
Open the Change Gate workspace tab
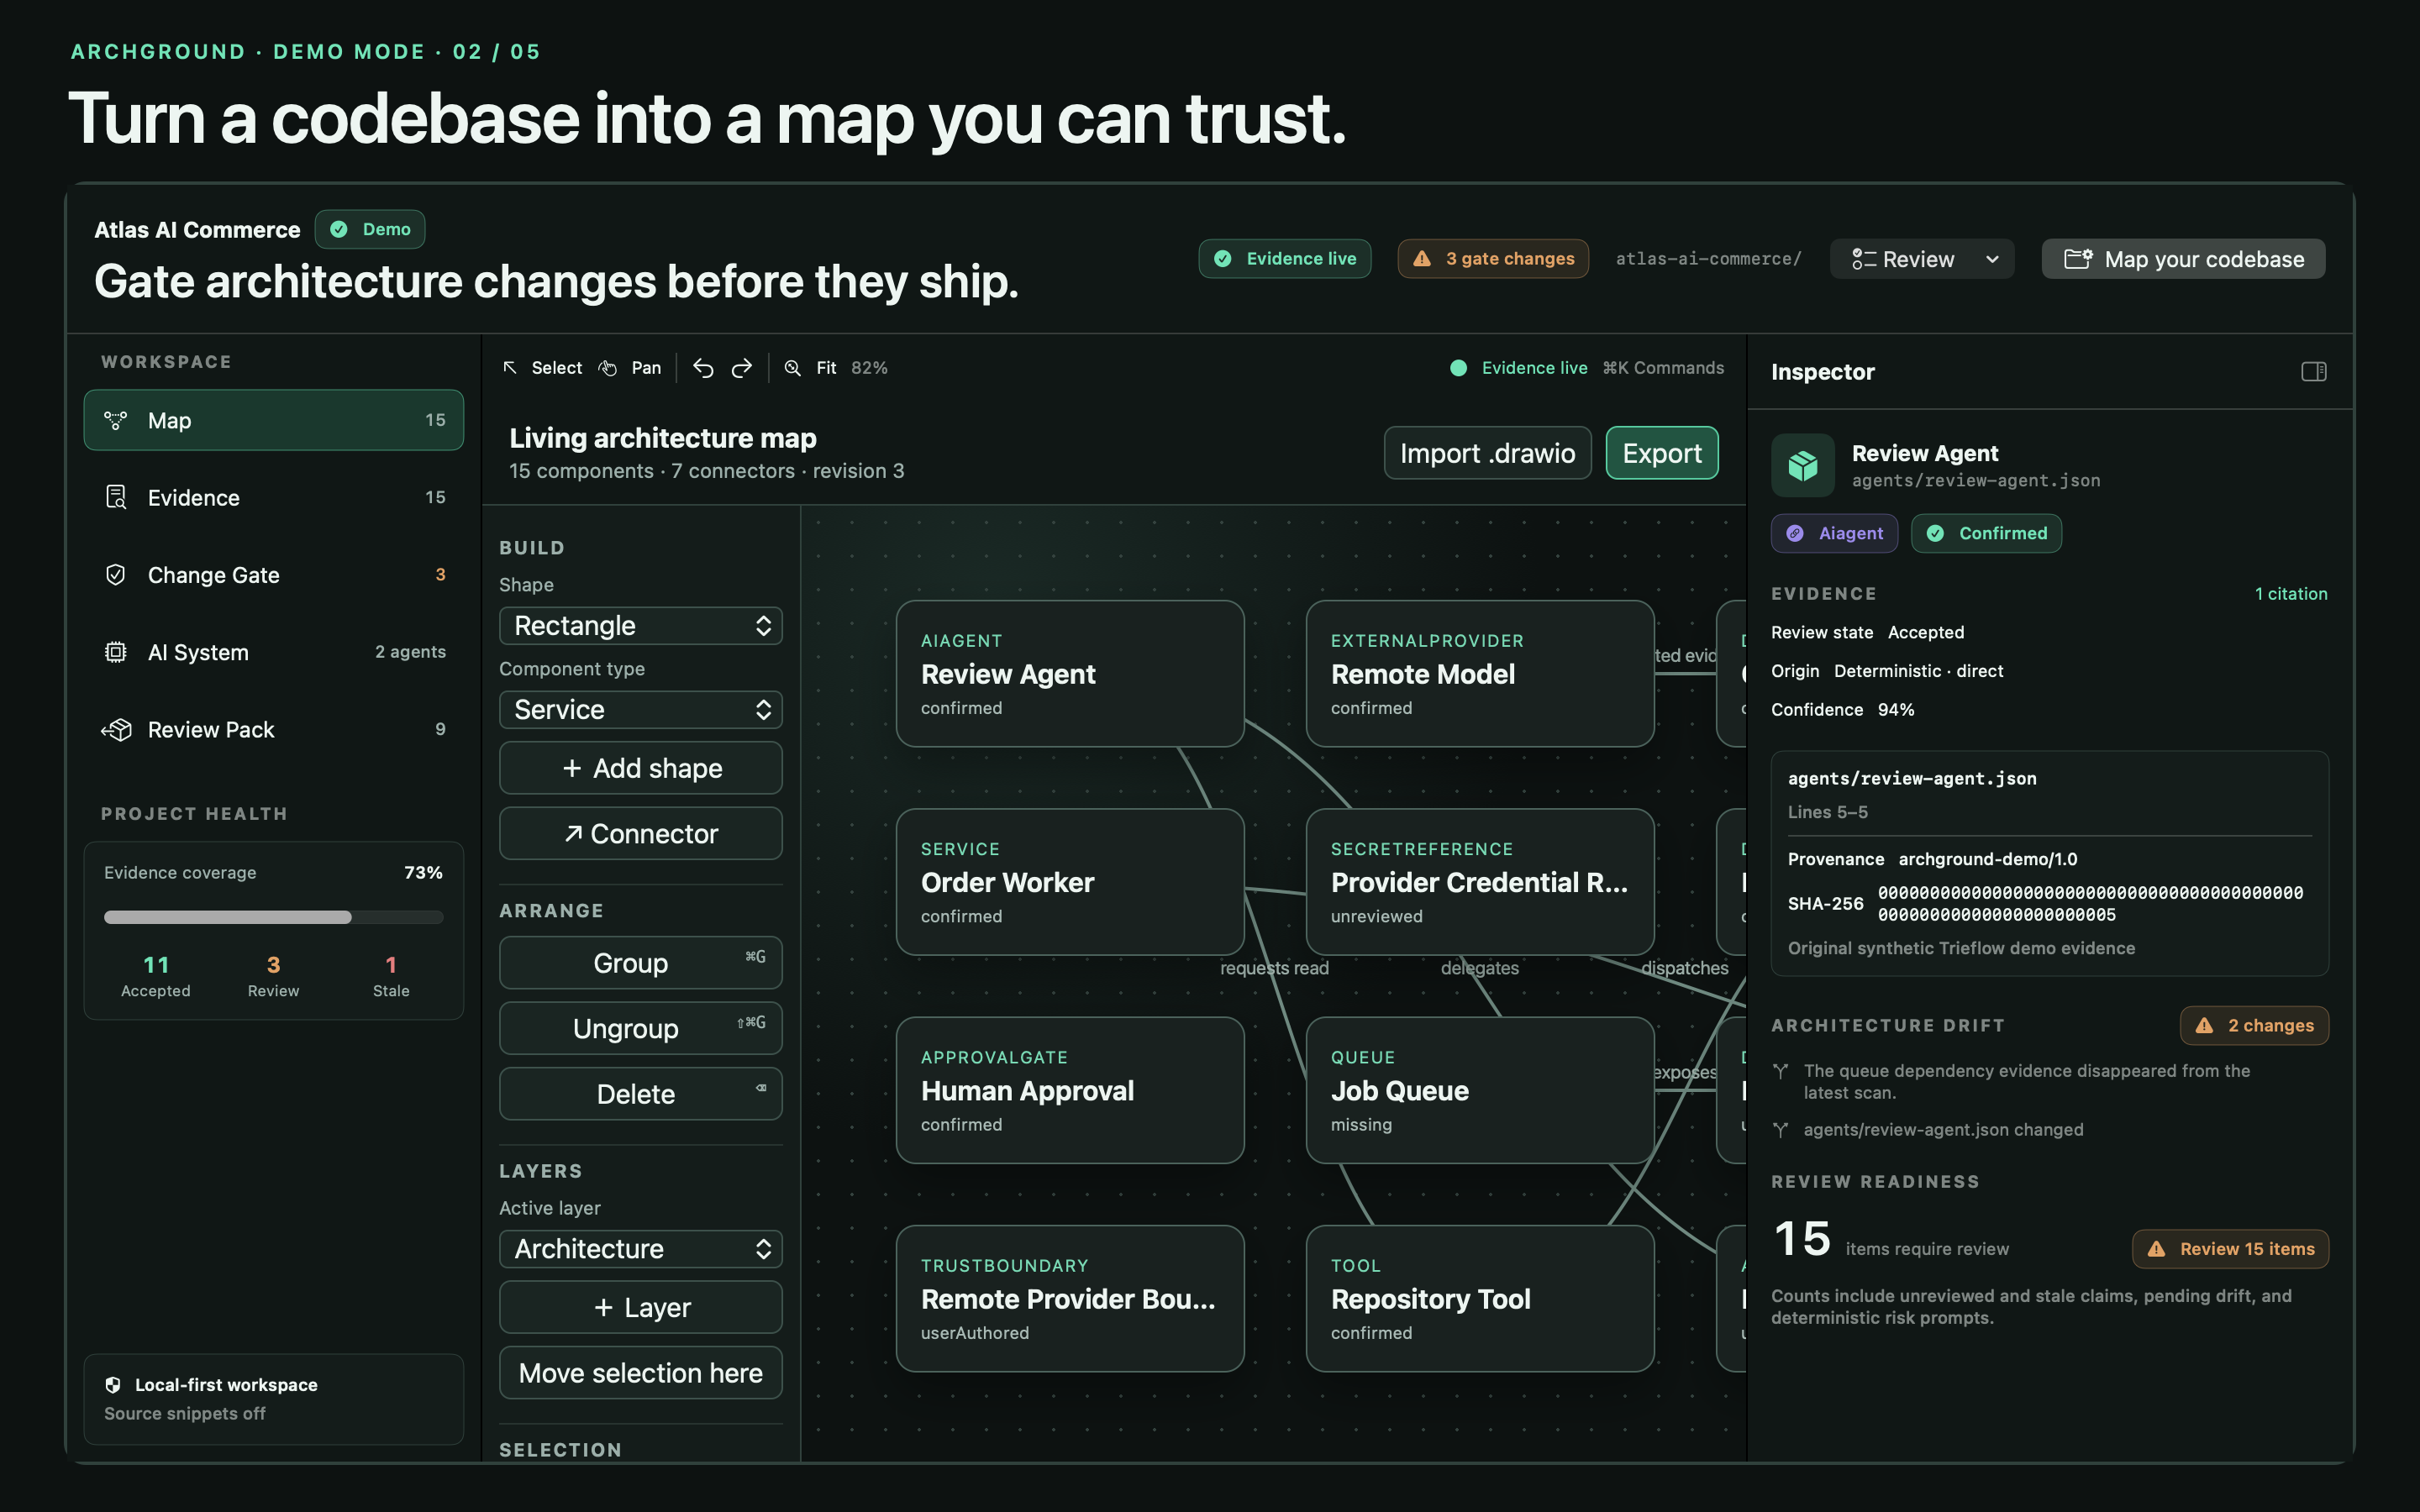(x=273, y=574)
